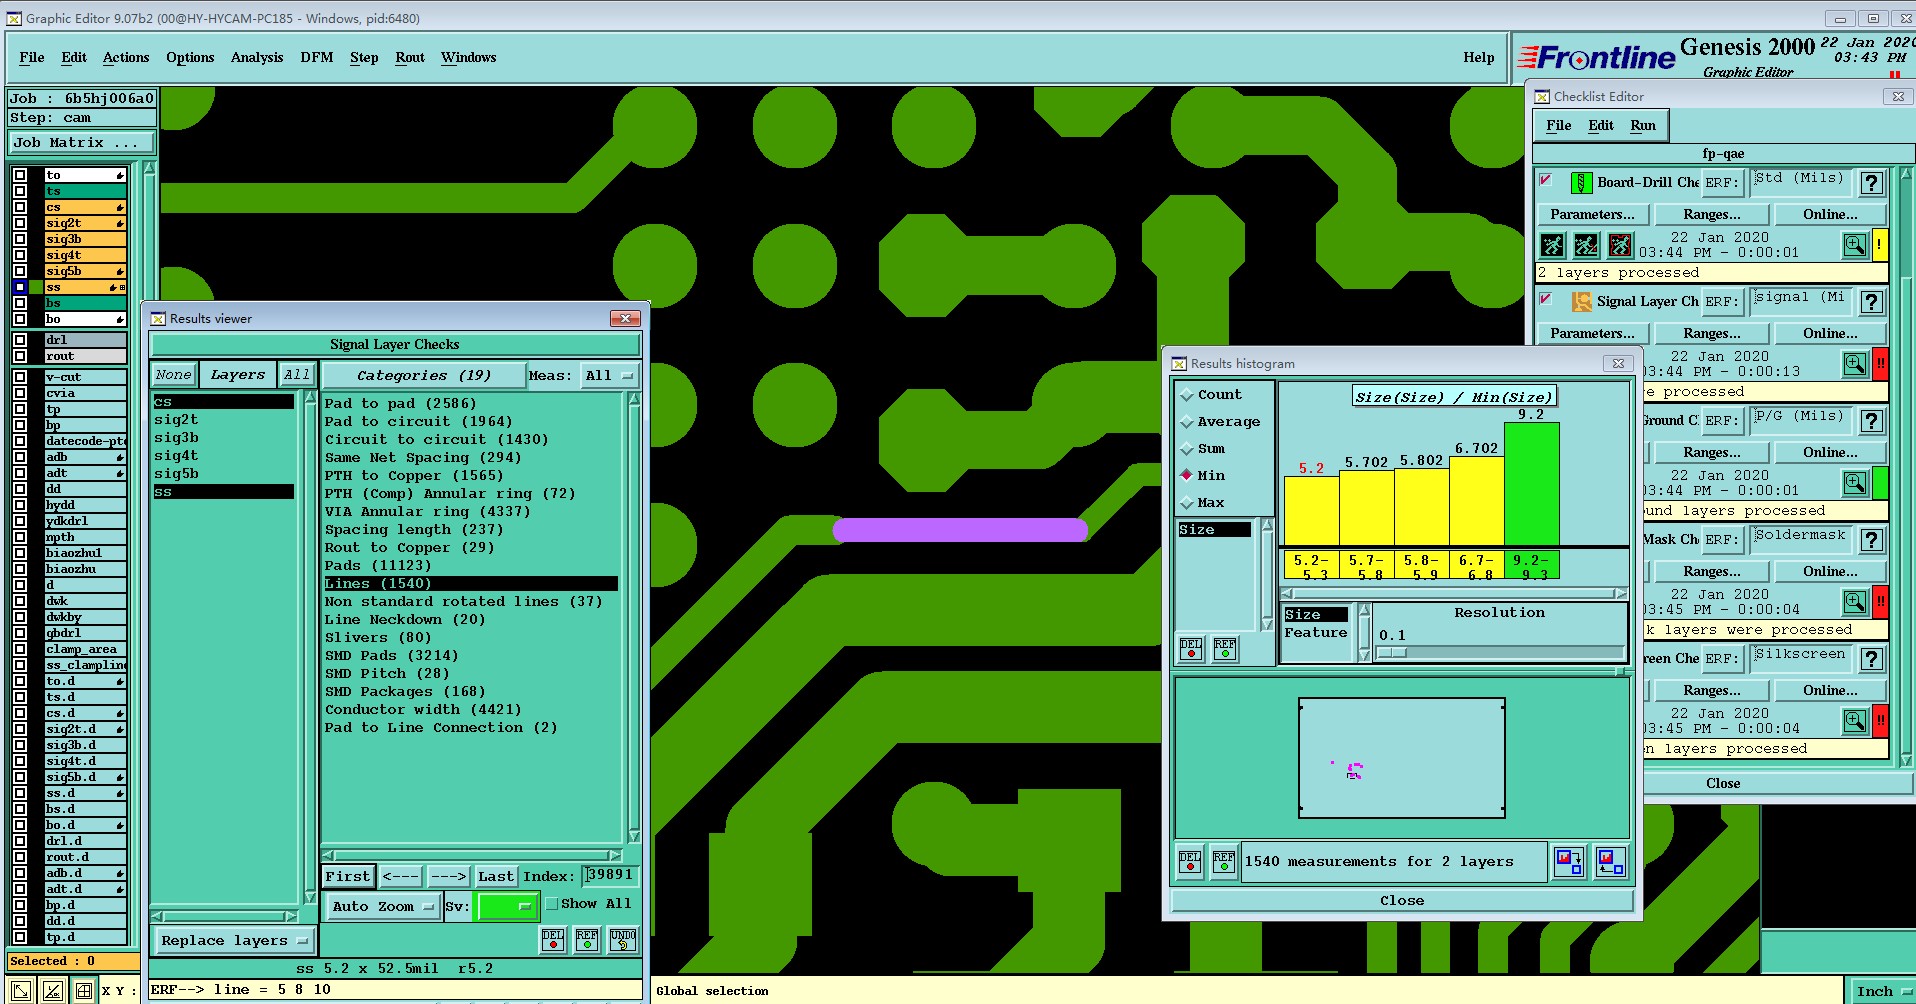This screenshot has width=1916, height=1004.
Task: Click the green drill icon for Board-Drill Checks
Action: pos(1581,183)
